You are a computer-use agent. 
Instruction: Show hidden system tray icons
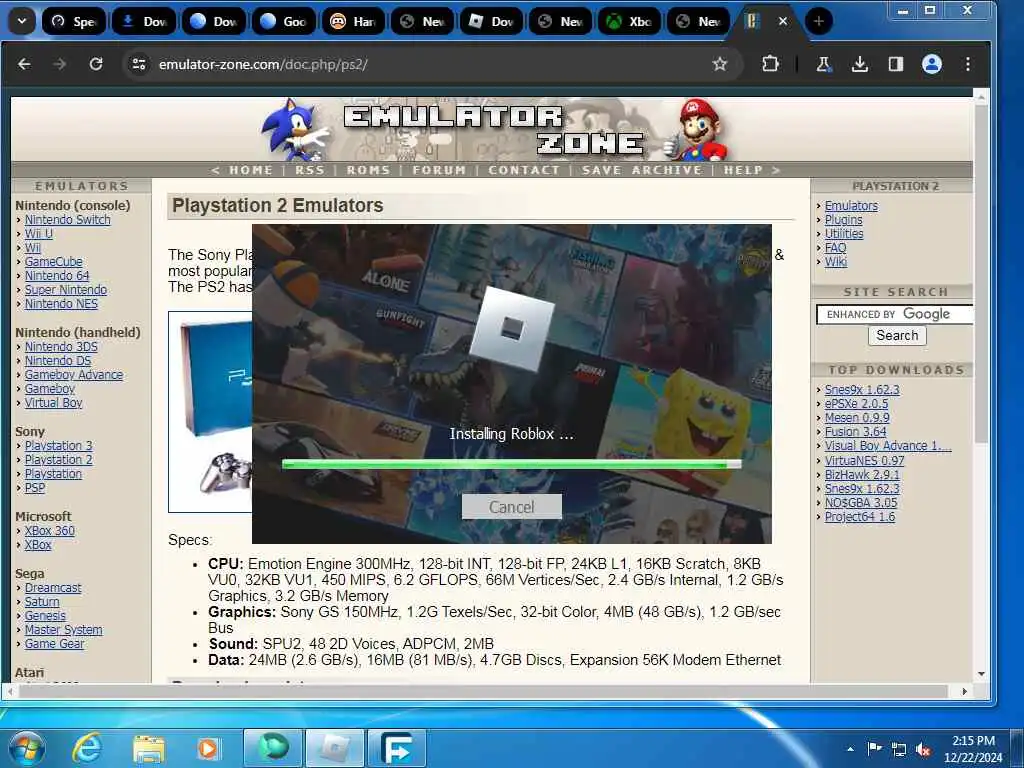click(850, 749)
